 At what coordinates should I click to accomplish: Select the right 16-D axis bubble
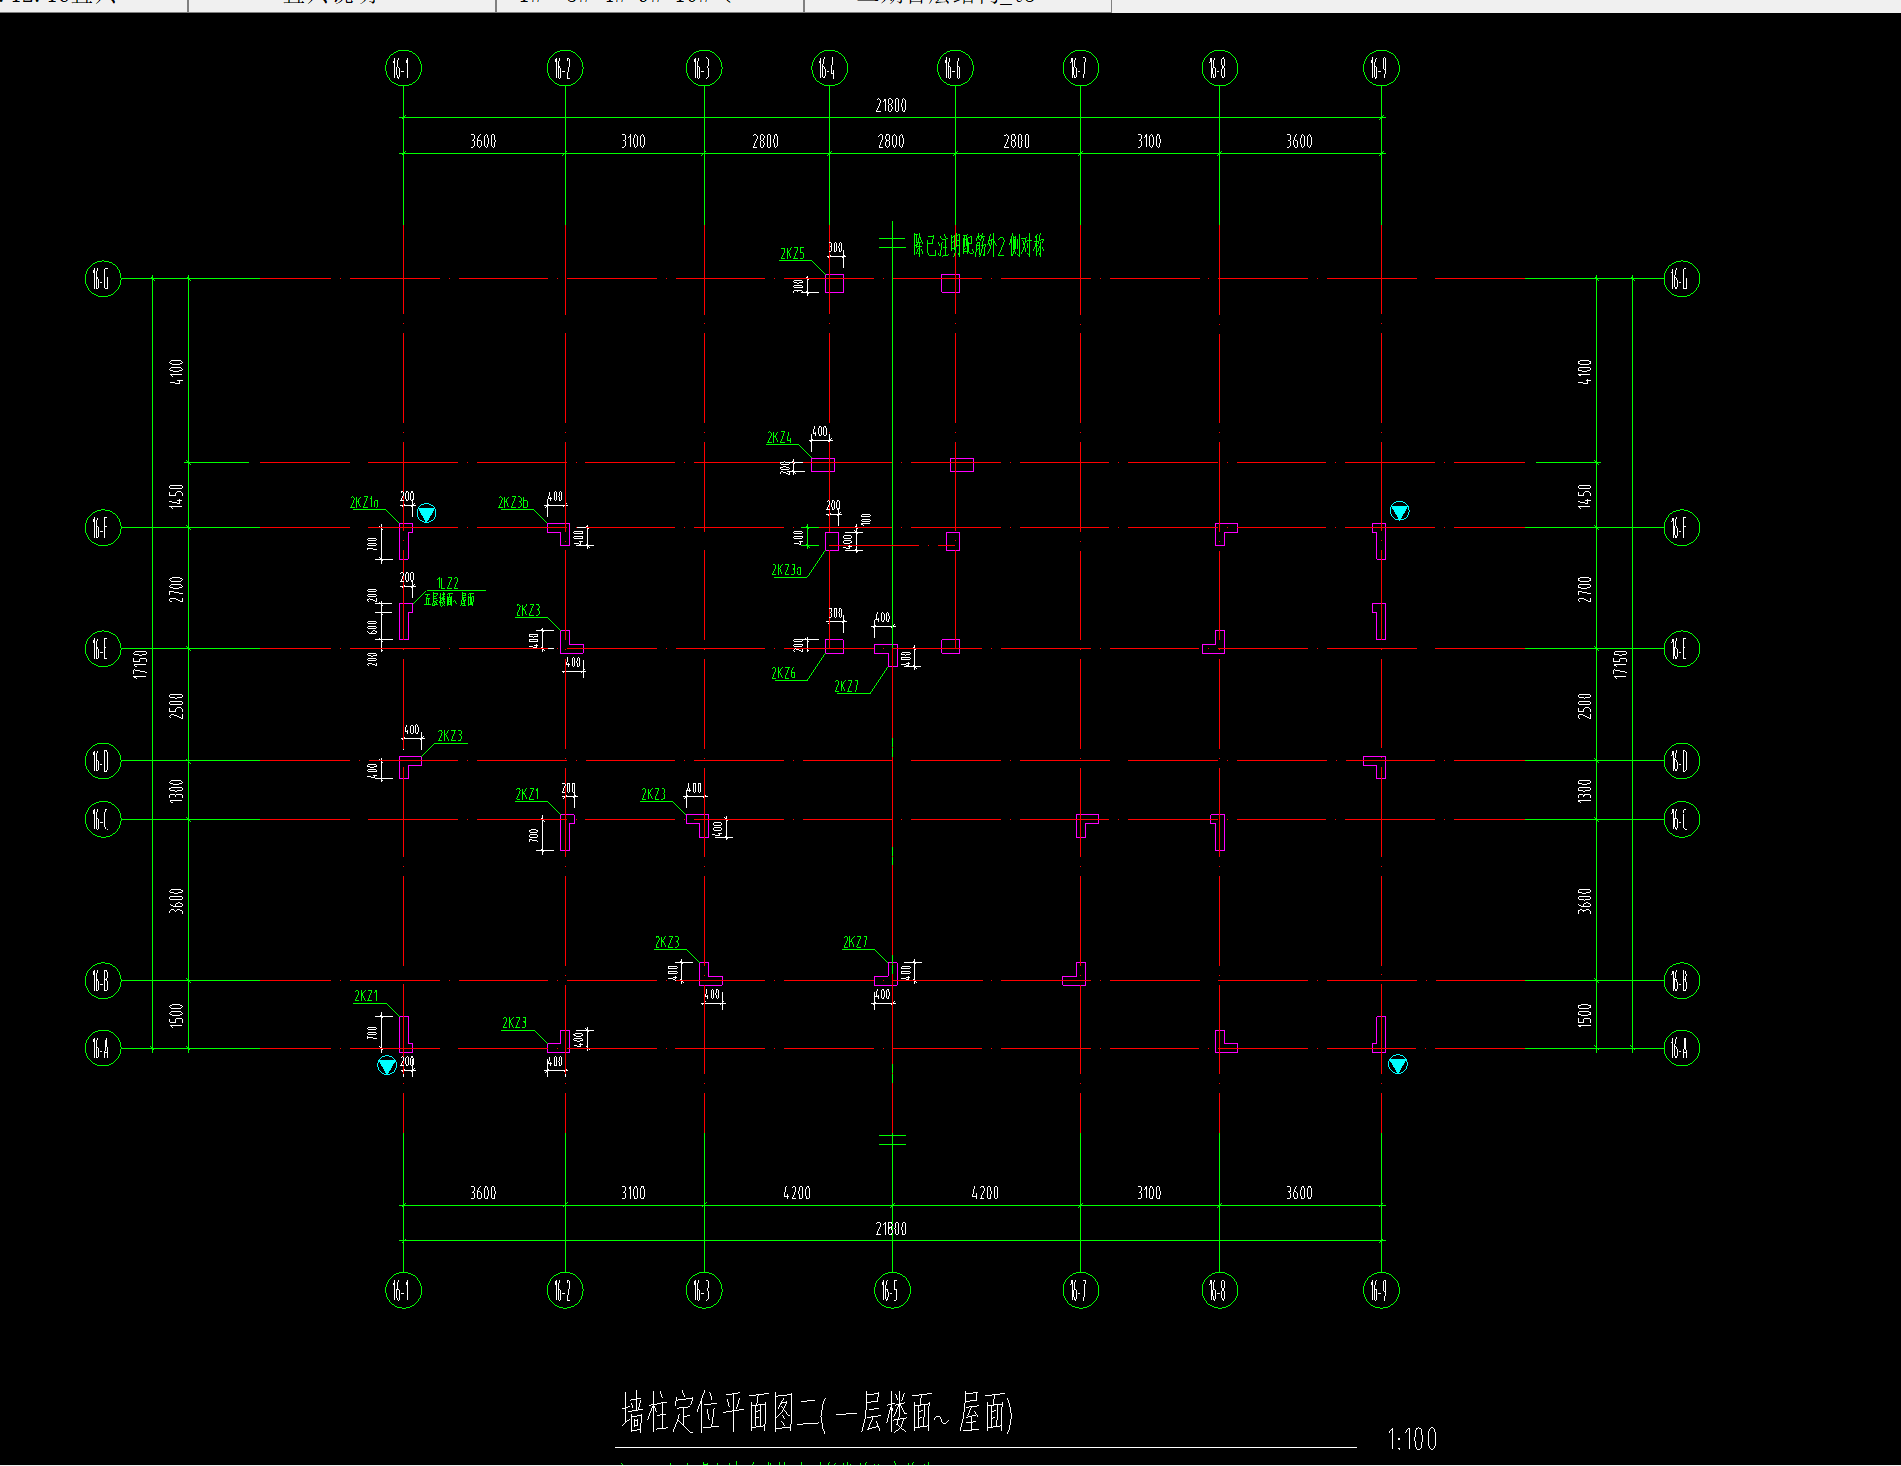point(1681,761)
